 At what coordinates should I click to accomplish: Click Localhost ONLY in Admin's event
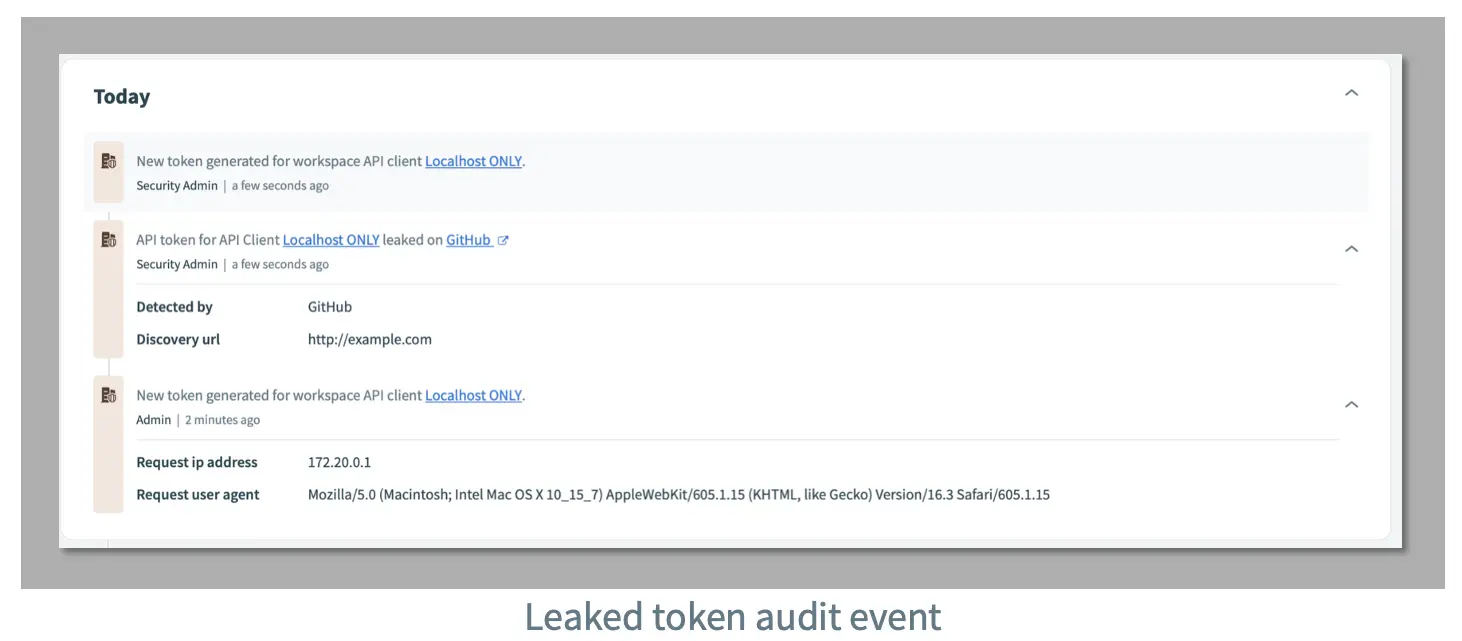(x=473, y=395)
